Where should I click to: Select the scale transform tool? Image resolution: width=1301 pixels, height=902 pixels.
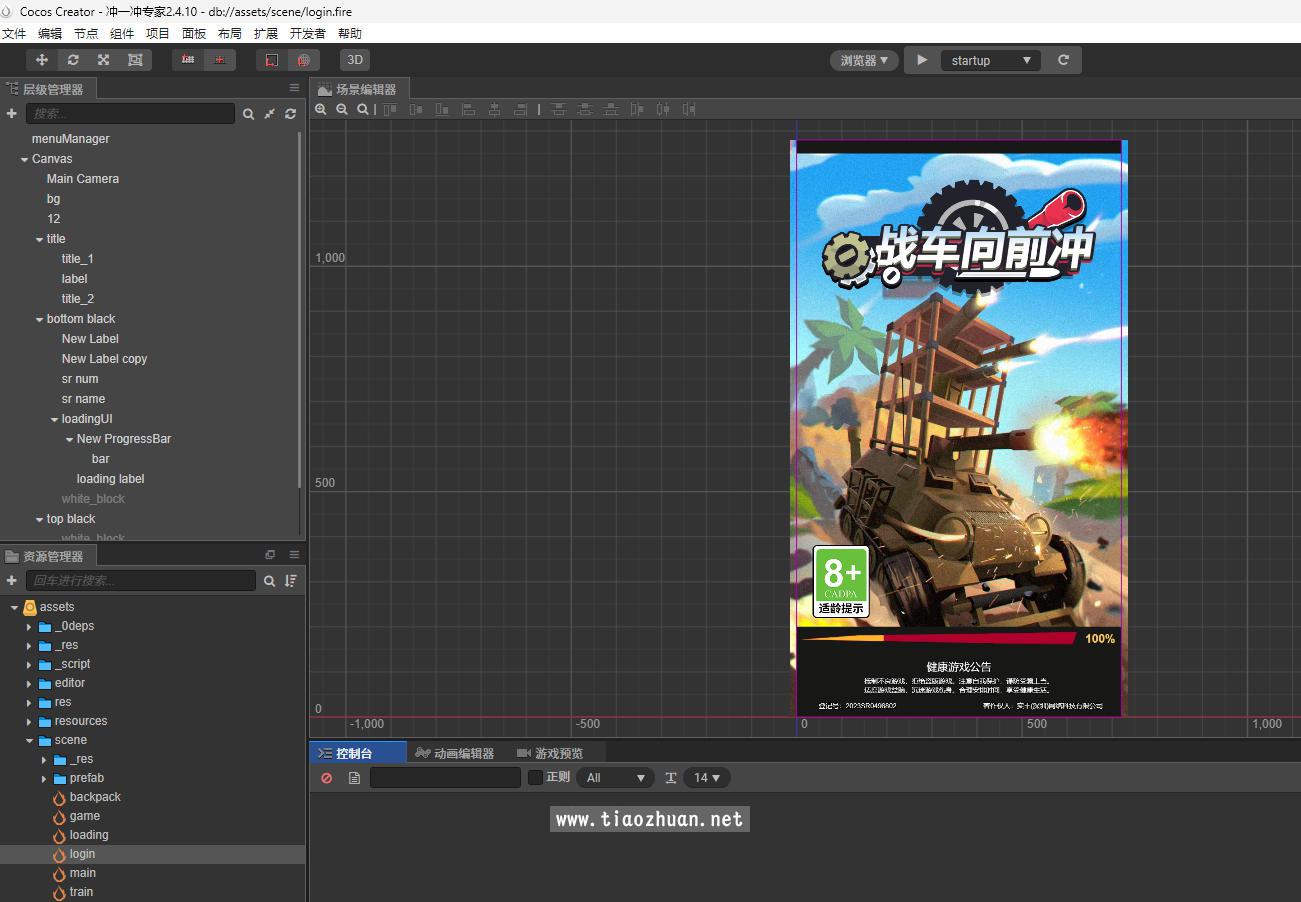[103, 60]
